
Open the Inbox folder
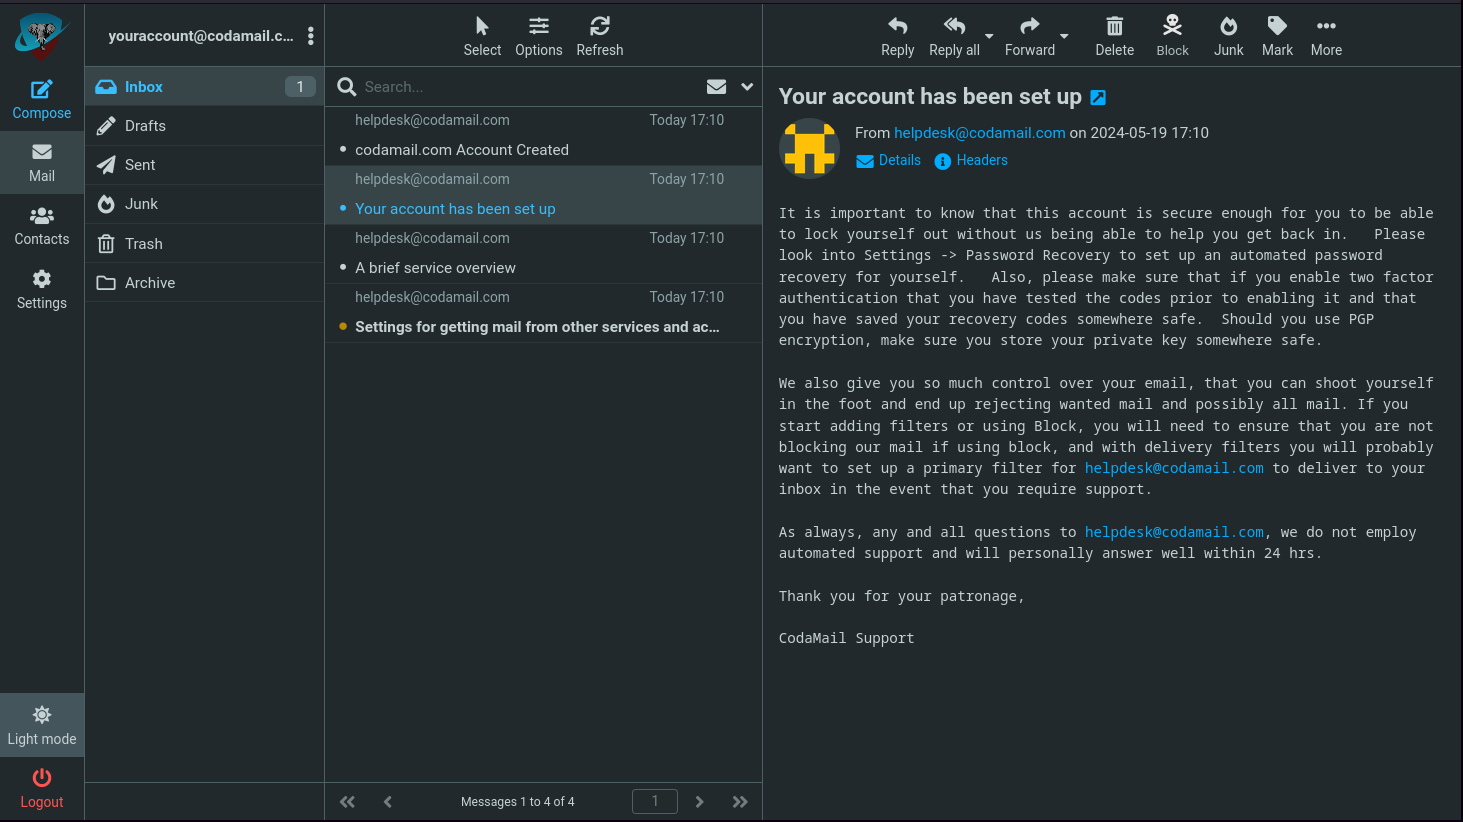pyautogui.click(x=204, y=87)
